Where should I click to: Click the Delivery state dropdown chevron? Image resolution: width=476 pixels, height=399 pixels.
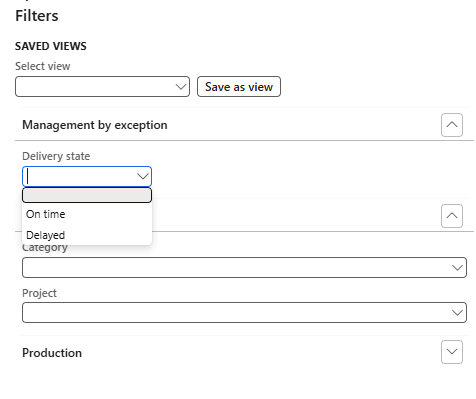(x=143, y=176)
